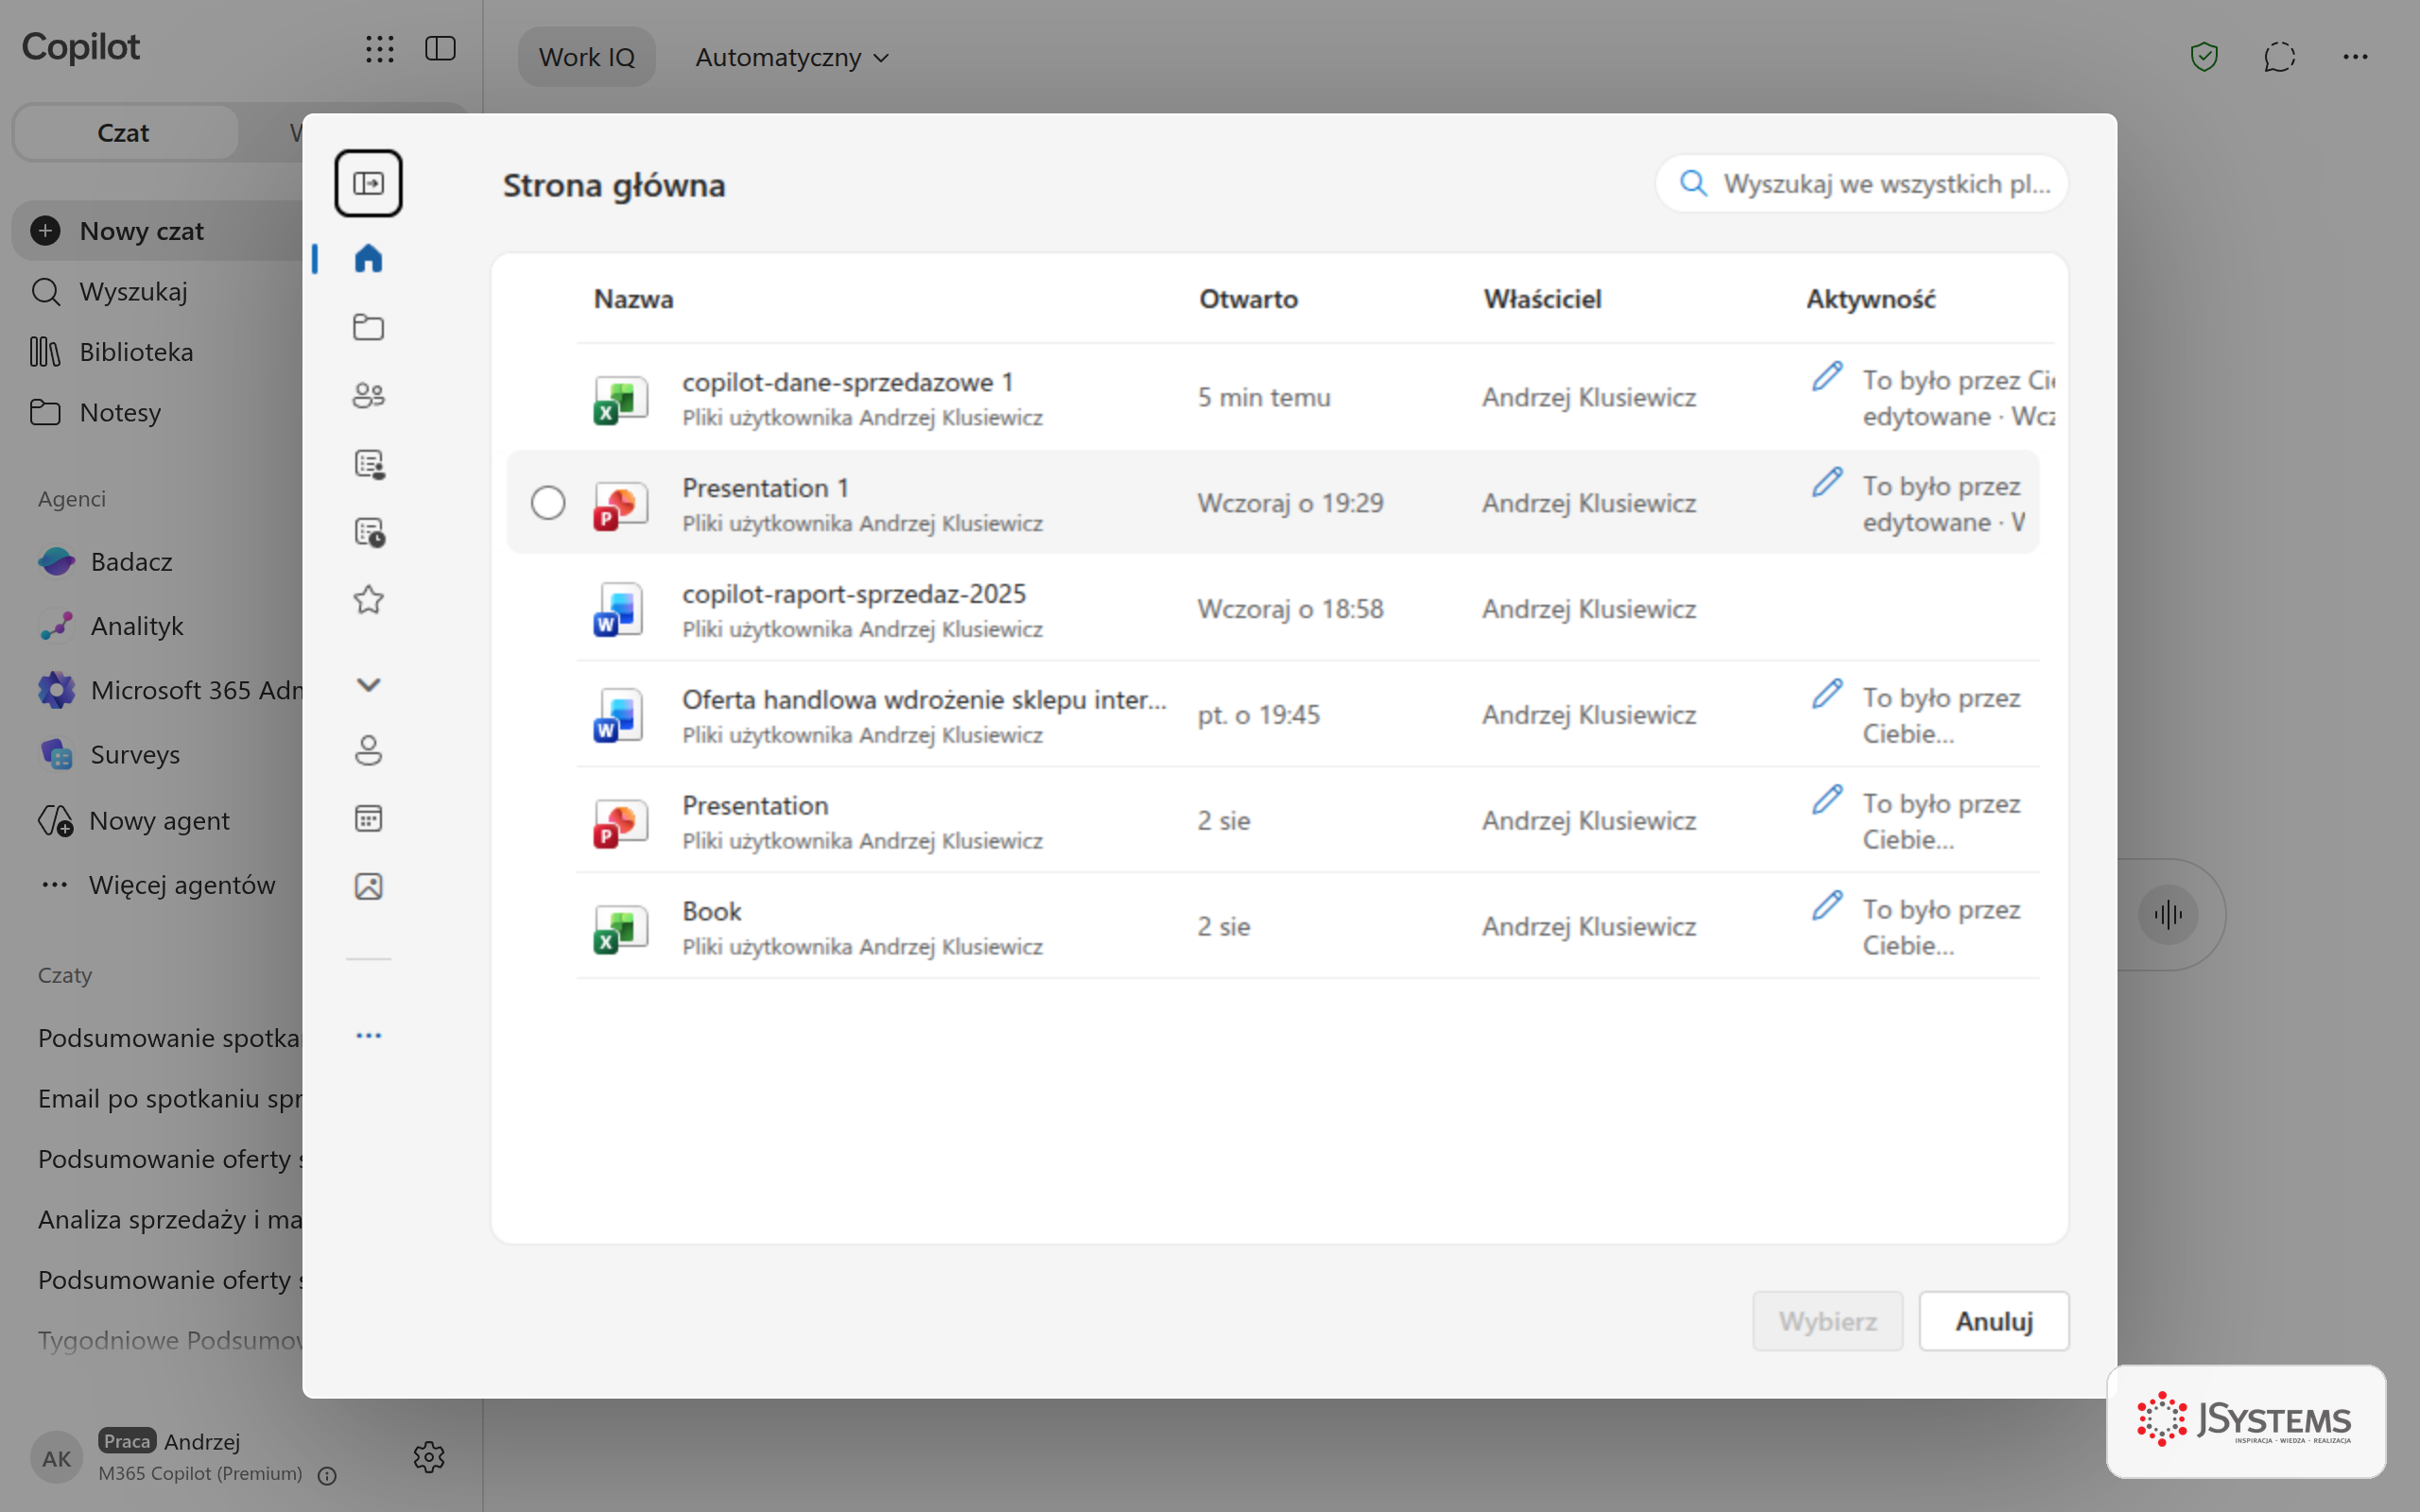Open the Home icon in picker sidebar
Screen dimensions: 2420x1512
pyautogui.click(x=368, y=258)
